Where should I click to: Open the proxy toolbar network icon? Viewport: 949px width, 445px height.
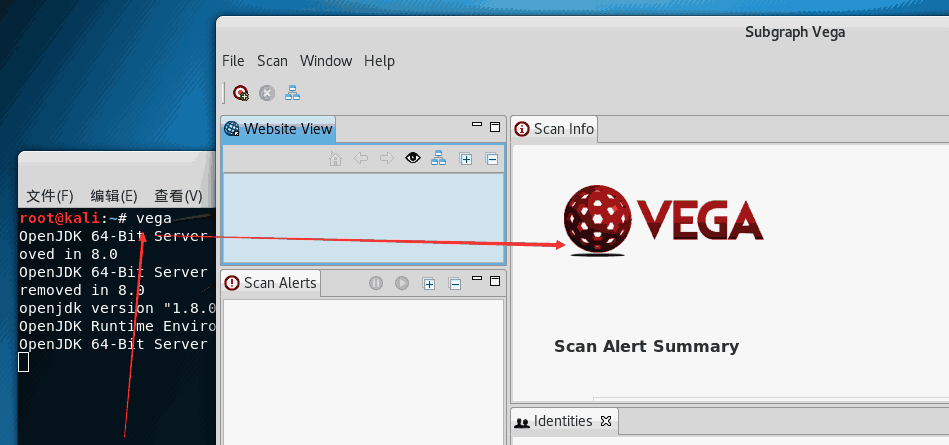click(x=292, y=93)
